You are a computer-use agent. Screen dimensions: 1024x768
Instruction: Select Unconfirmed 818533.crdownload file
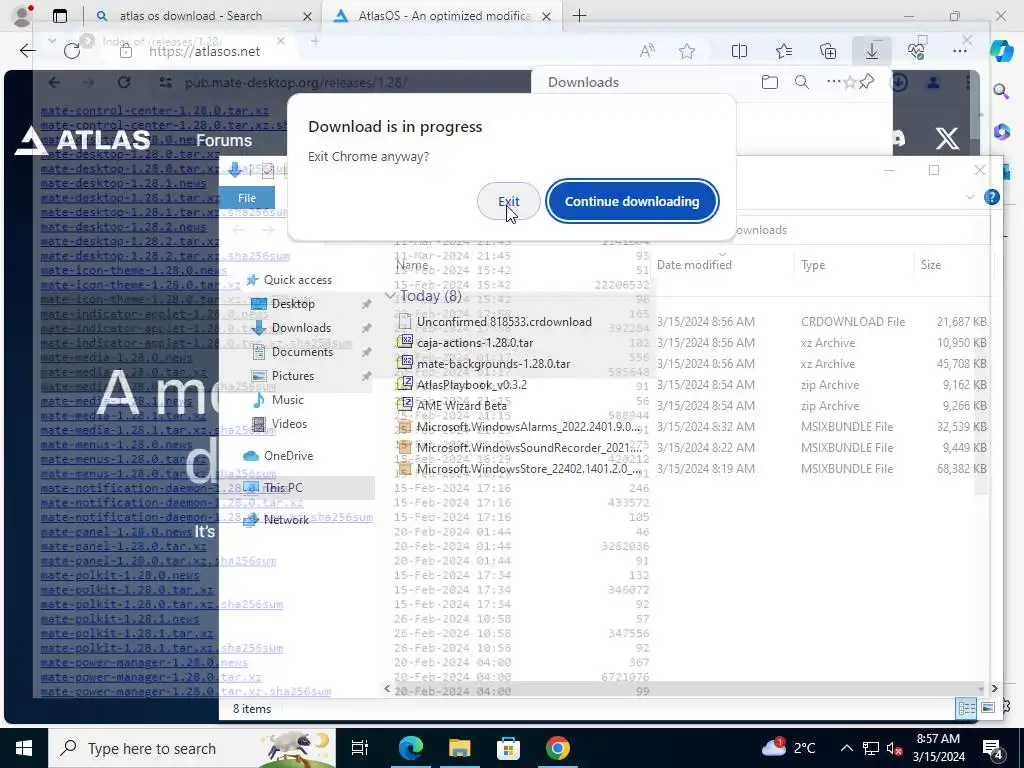tap(504, 321)
